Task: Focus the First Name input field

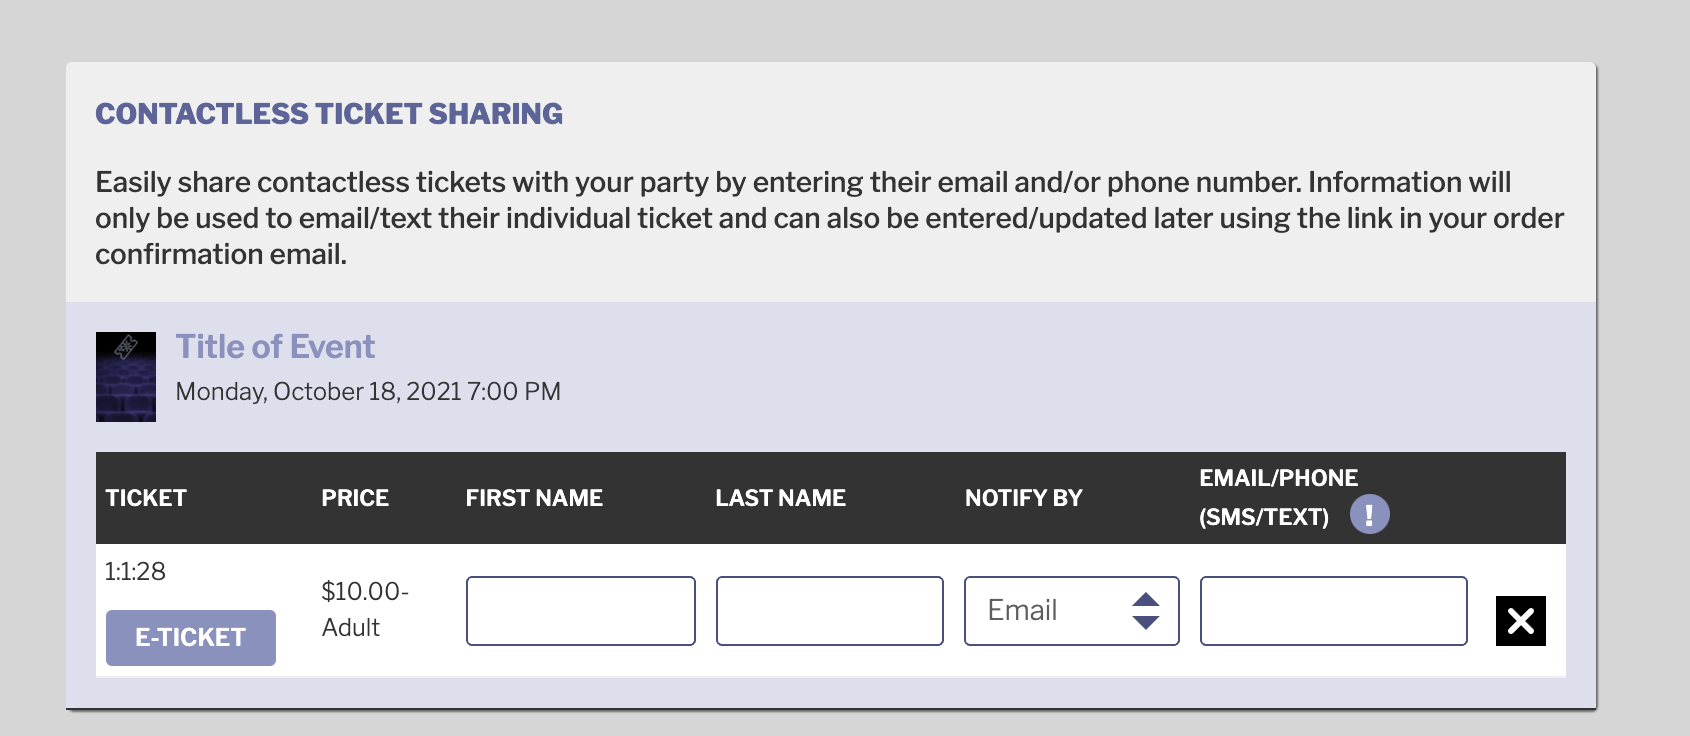Action: pos(581,611)
